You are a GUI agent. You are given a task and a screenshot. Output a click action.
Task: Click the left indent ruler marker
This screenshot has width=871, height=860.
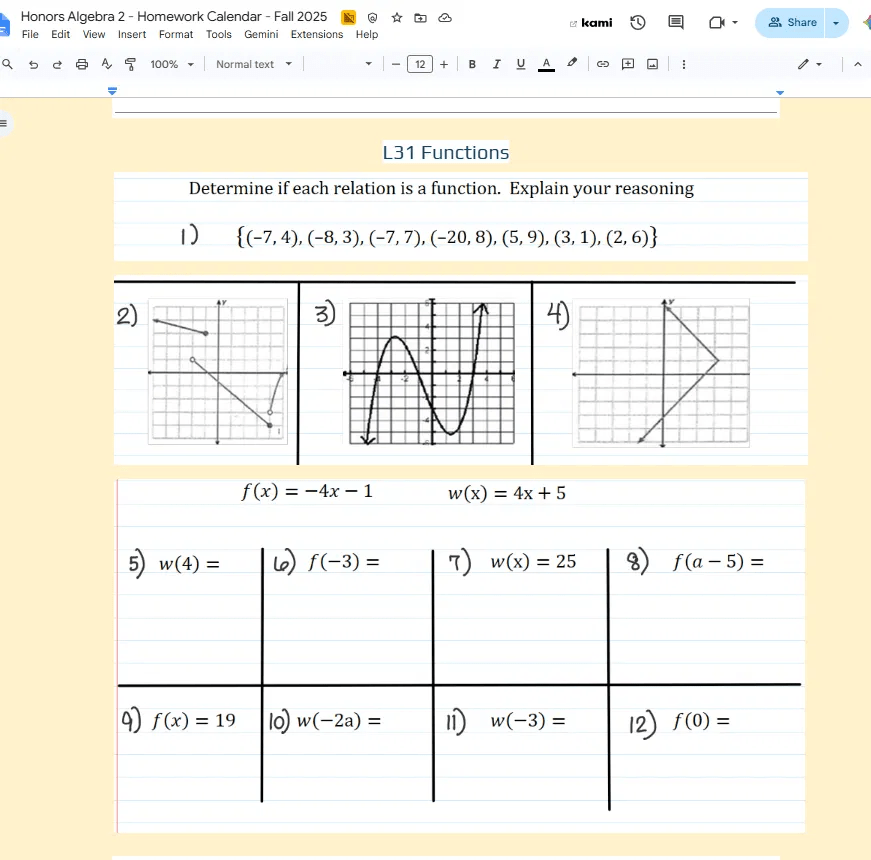point(112,90)
